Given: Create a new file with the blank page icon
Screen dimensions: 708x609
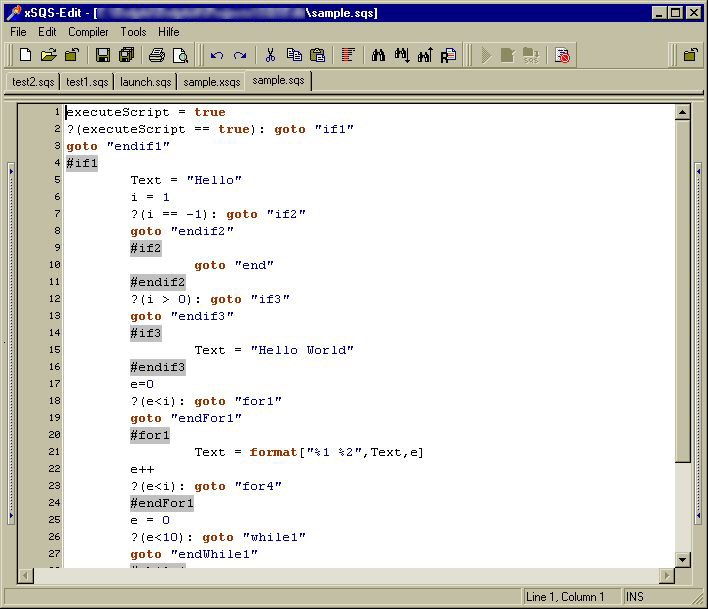Looking at the screenshot, I should (26, 55).
